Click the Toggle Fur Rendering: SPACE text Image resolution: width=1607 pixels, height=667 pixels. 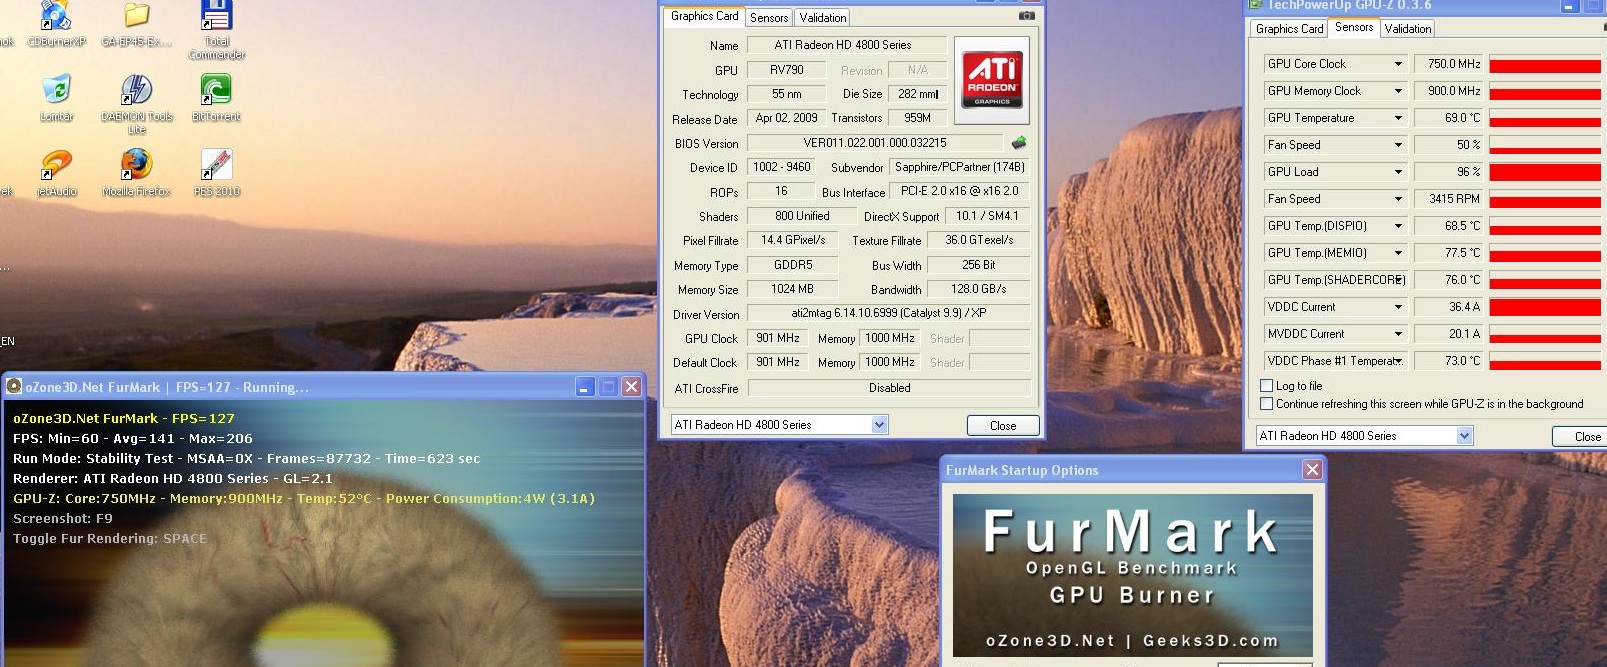tap(110, 538)
